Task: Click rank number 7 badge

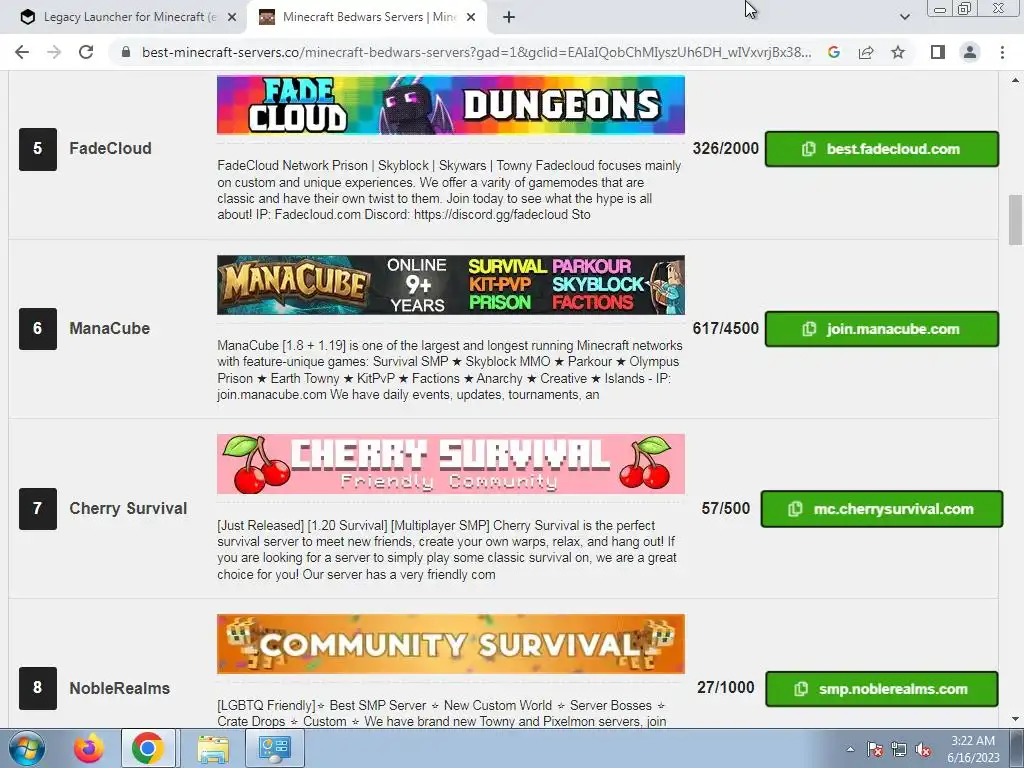Action: click(38, 509)
